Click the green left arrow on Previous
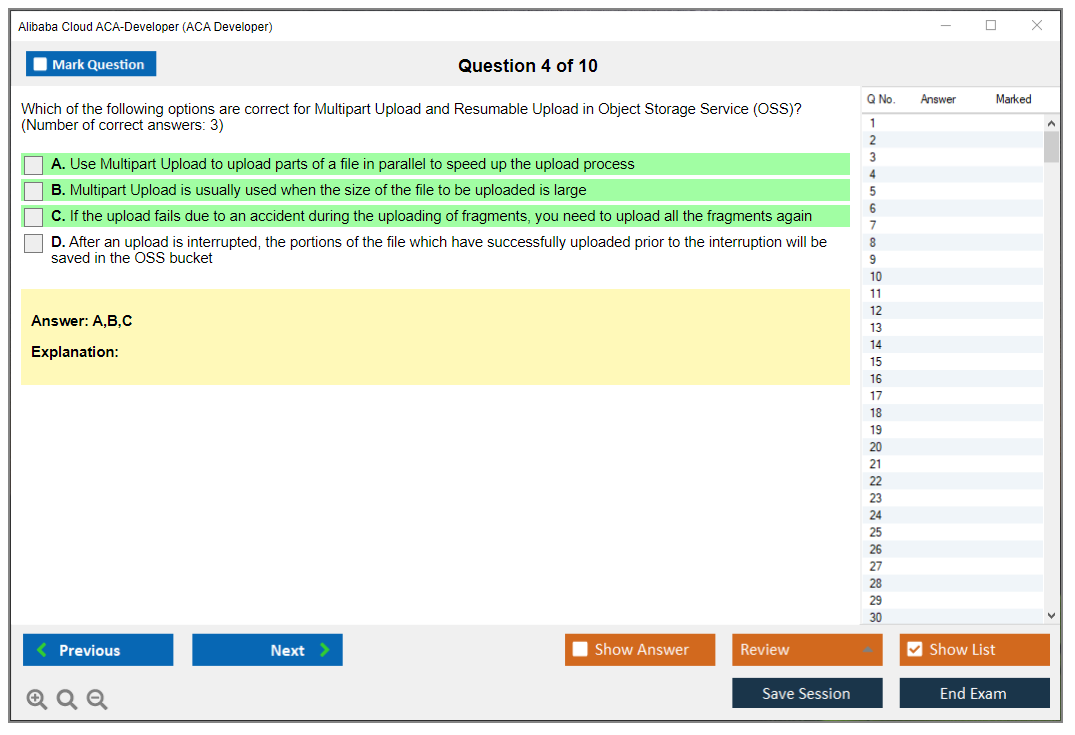1075x735 pixels. [x=42, y=650]
